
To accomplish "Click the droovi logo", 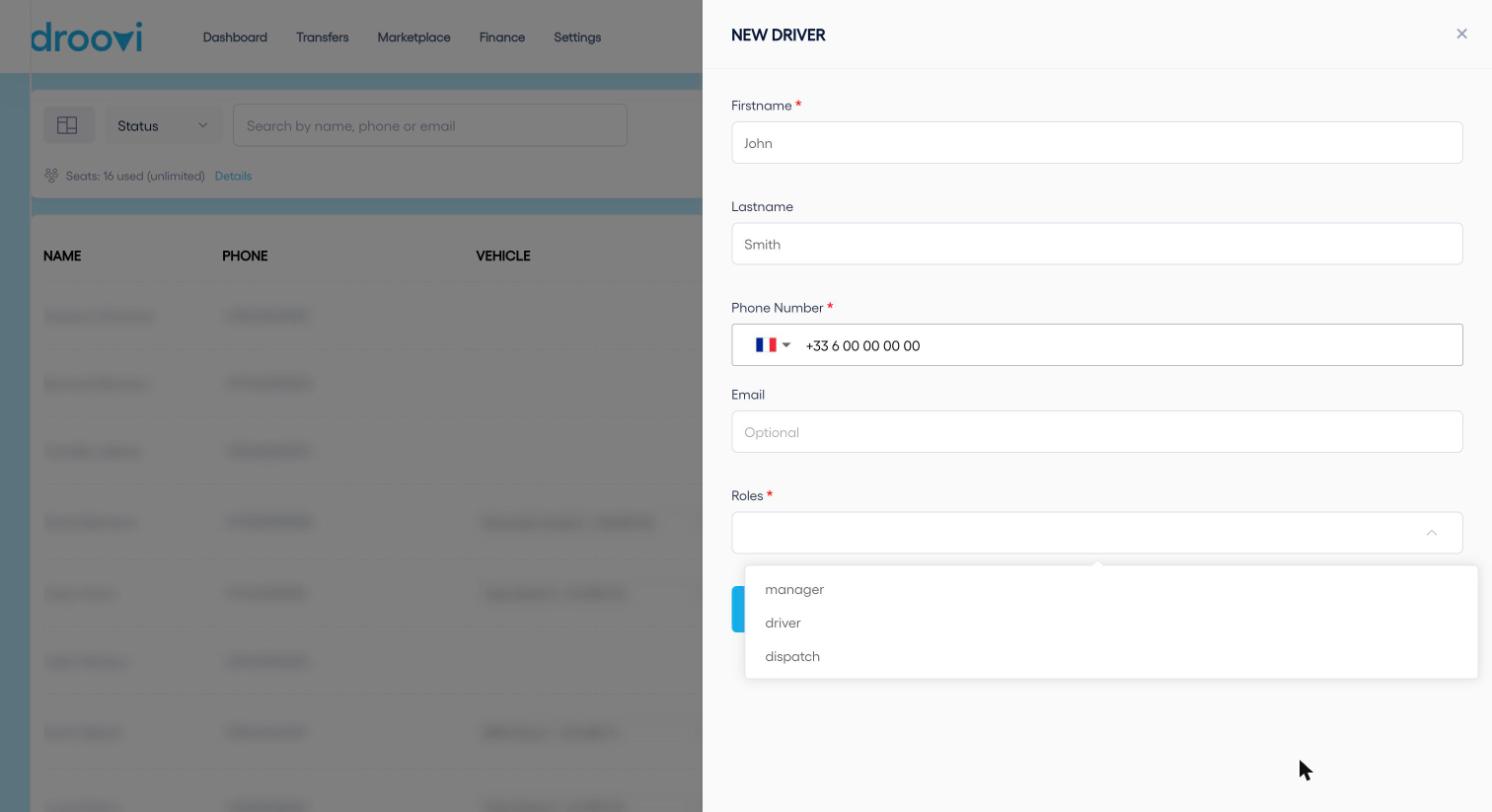I will [86, 37].
